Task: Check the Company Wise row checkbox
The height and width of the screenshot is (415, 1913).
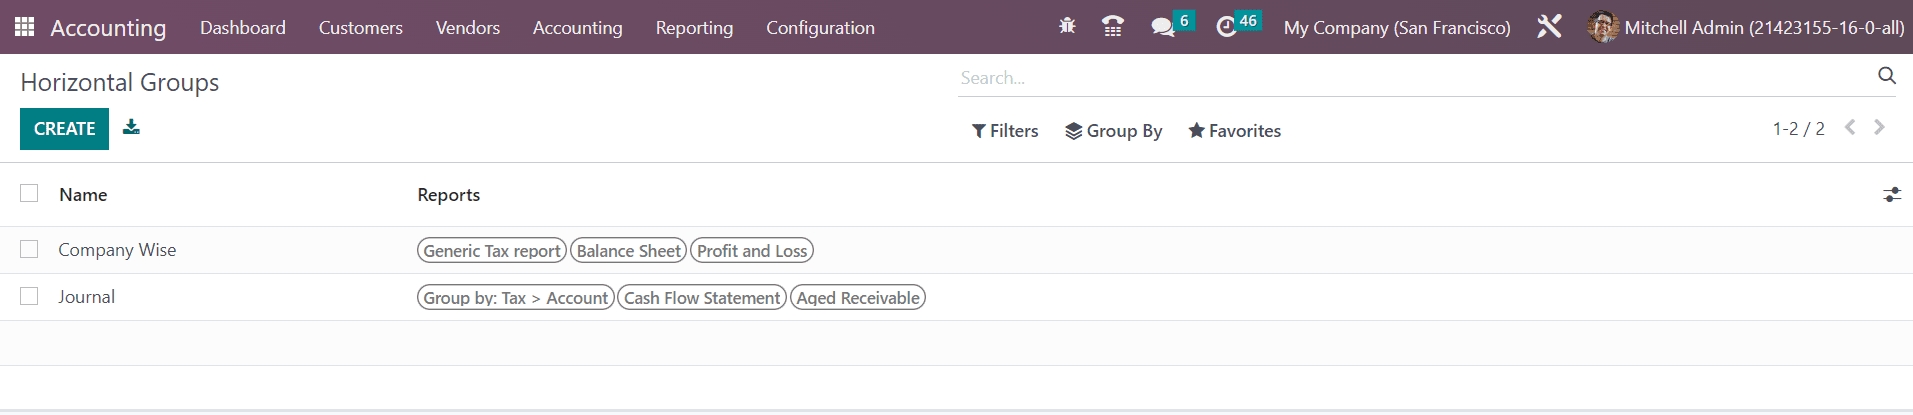Action: (29, 249)
